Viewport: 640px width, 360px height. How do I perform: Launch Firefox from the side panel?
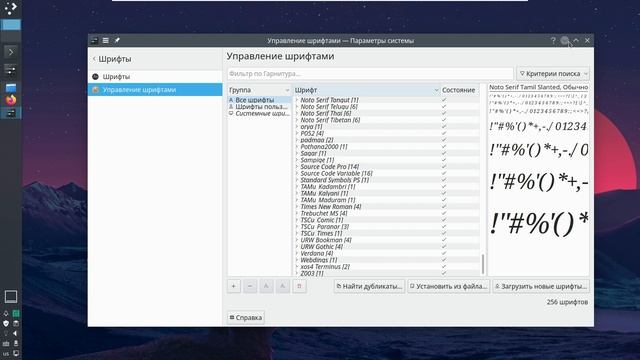(x=11, y=100)
